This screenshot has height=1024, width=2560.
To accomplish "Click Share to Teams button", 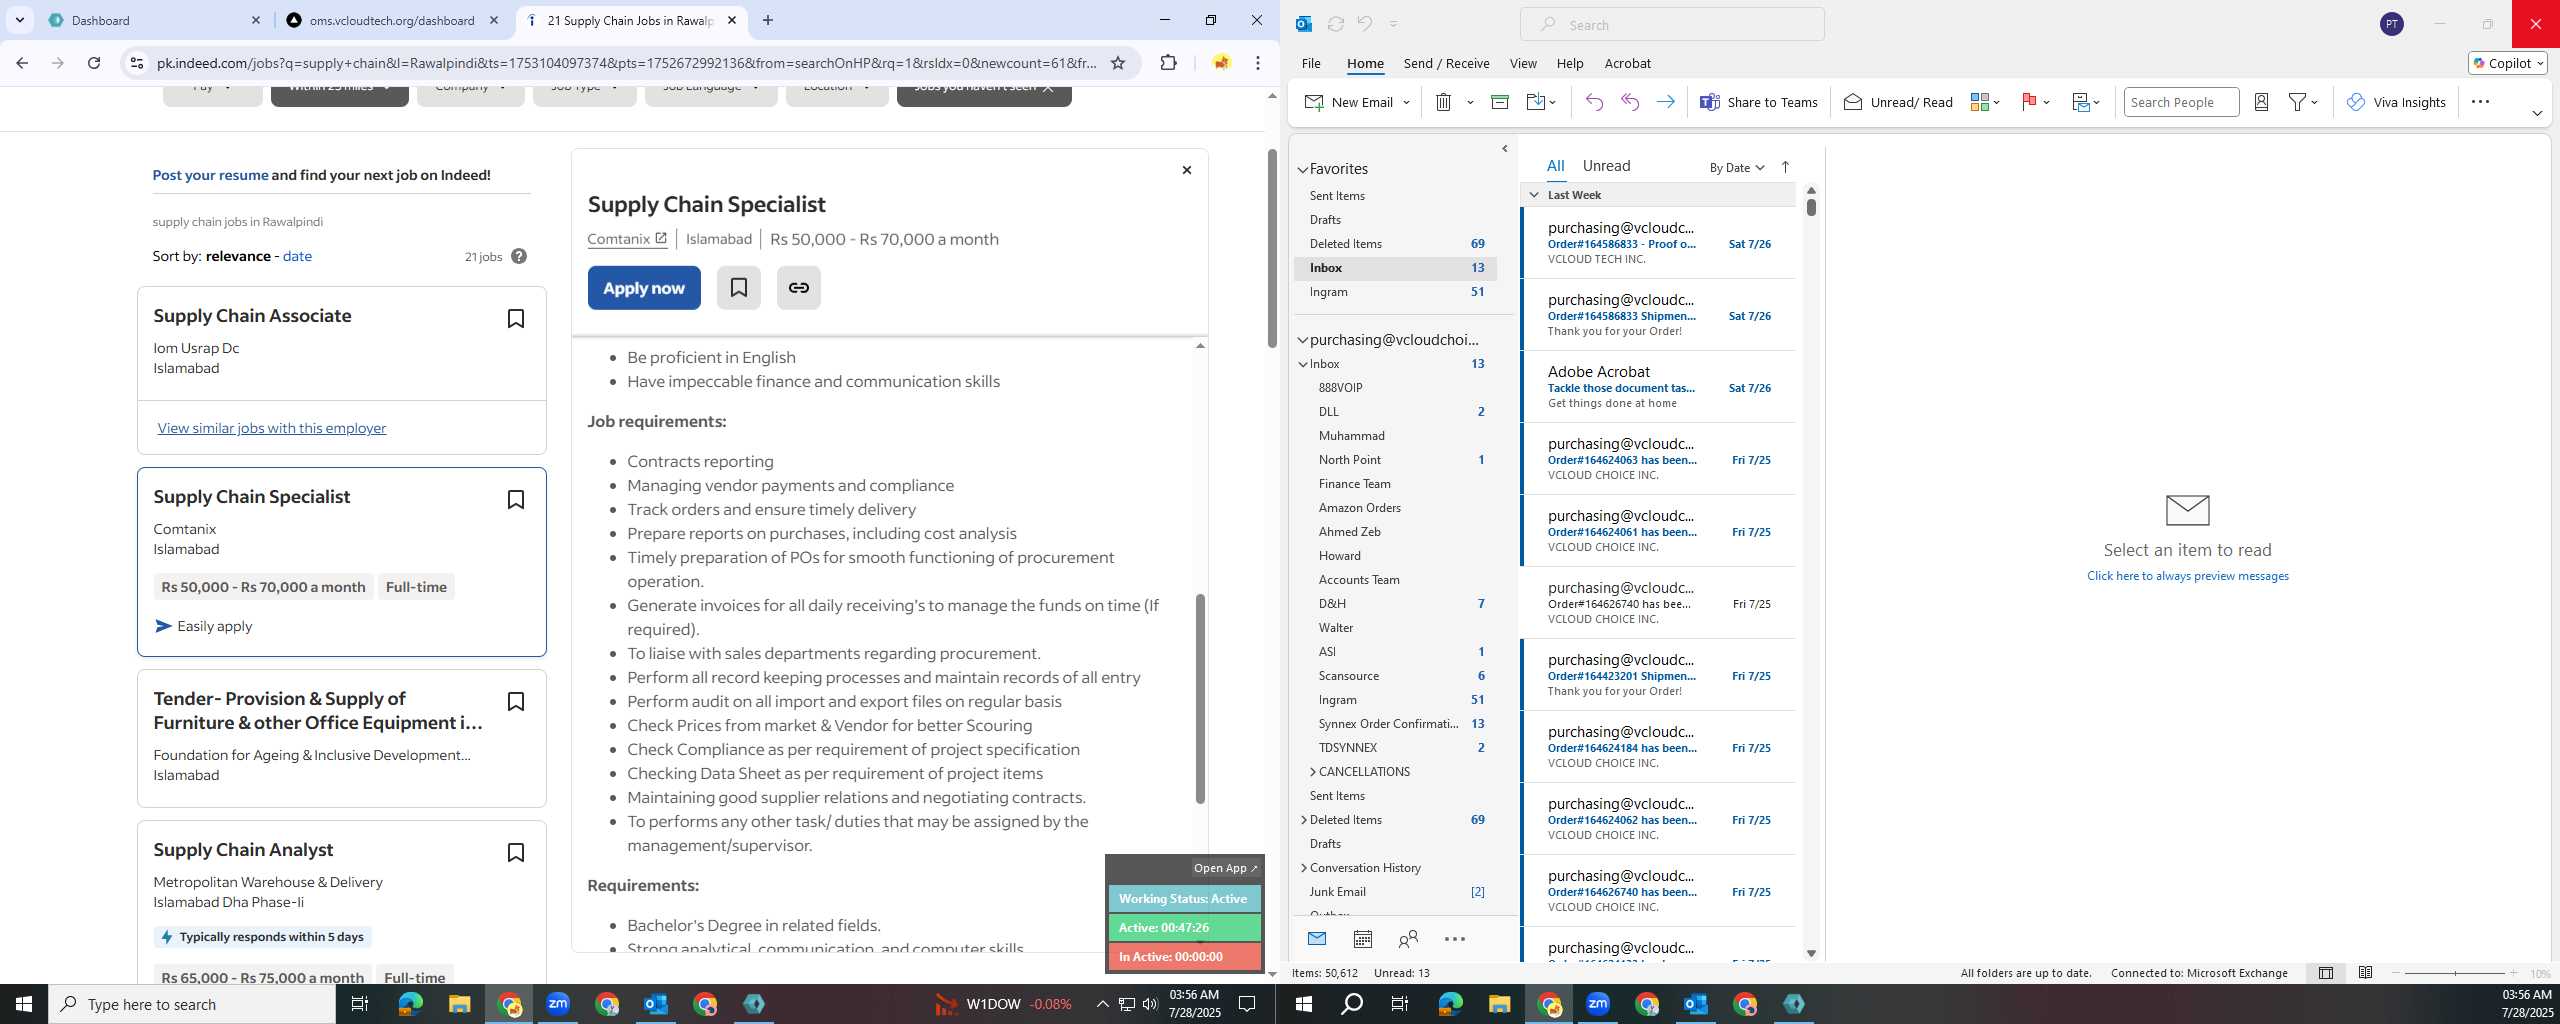I will click(1759, 102).
